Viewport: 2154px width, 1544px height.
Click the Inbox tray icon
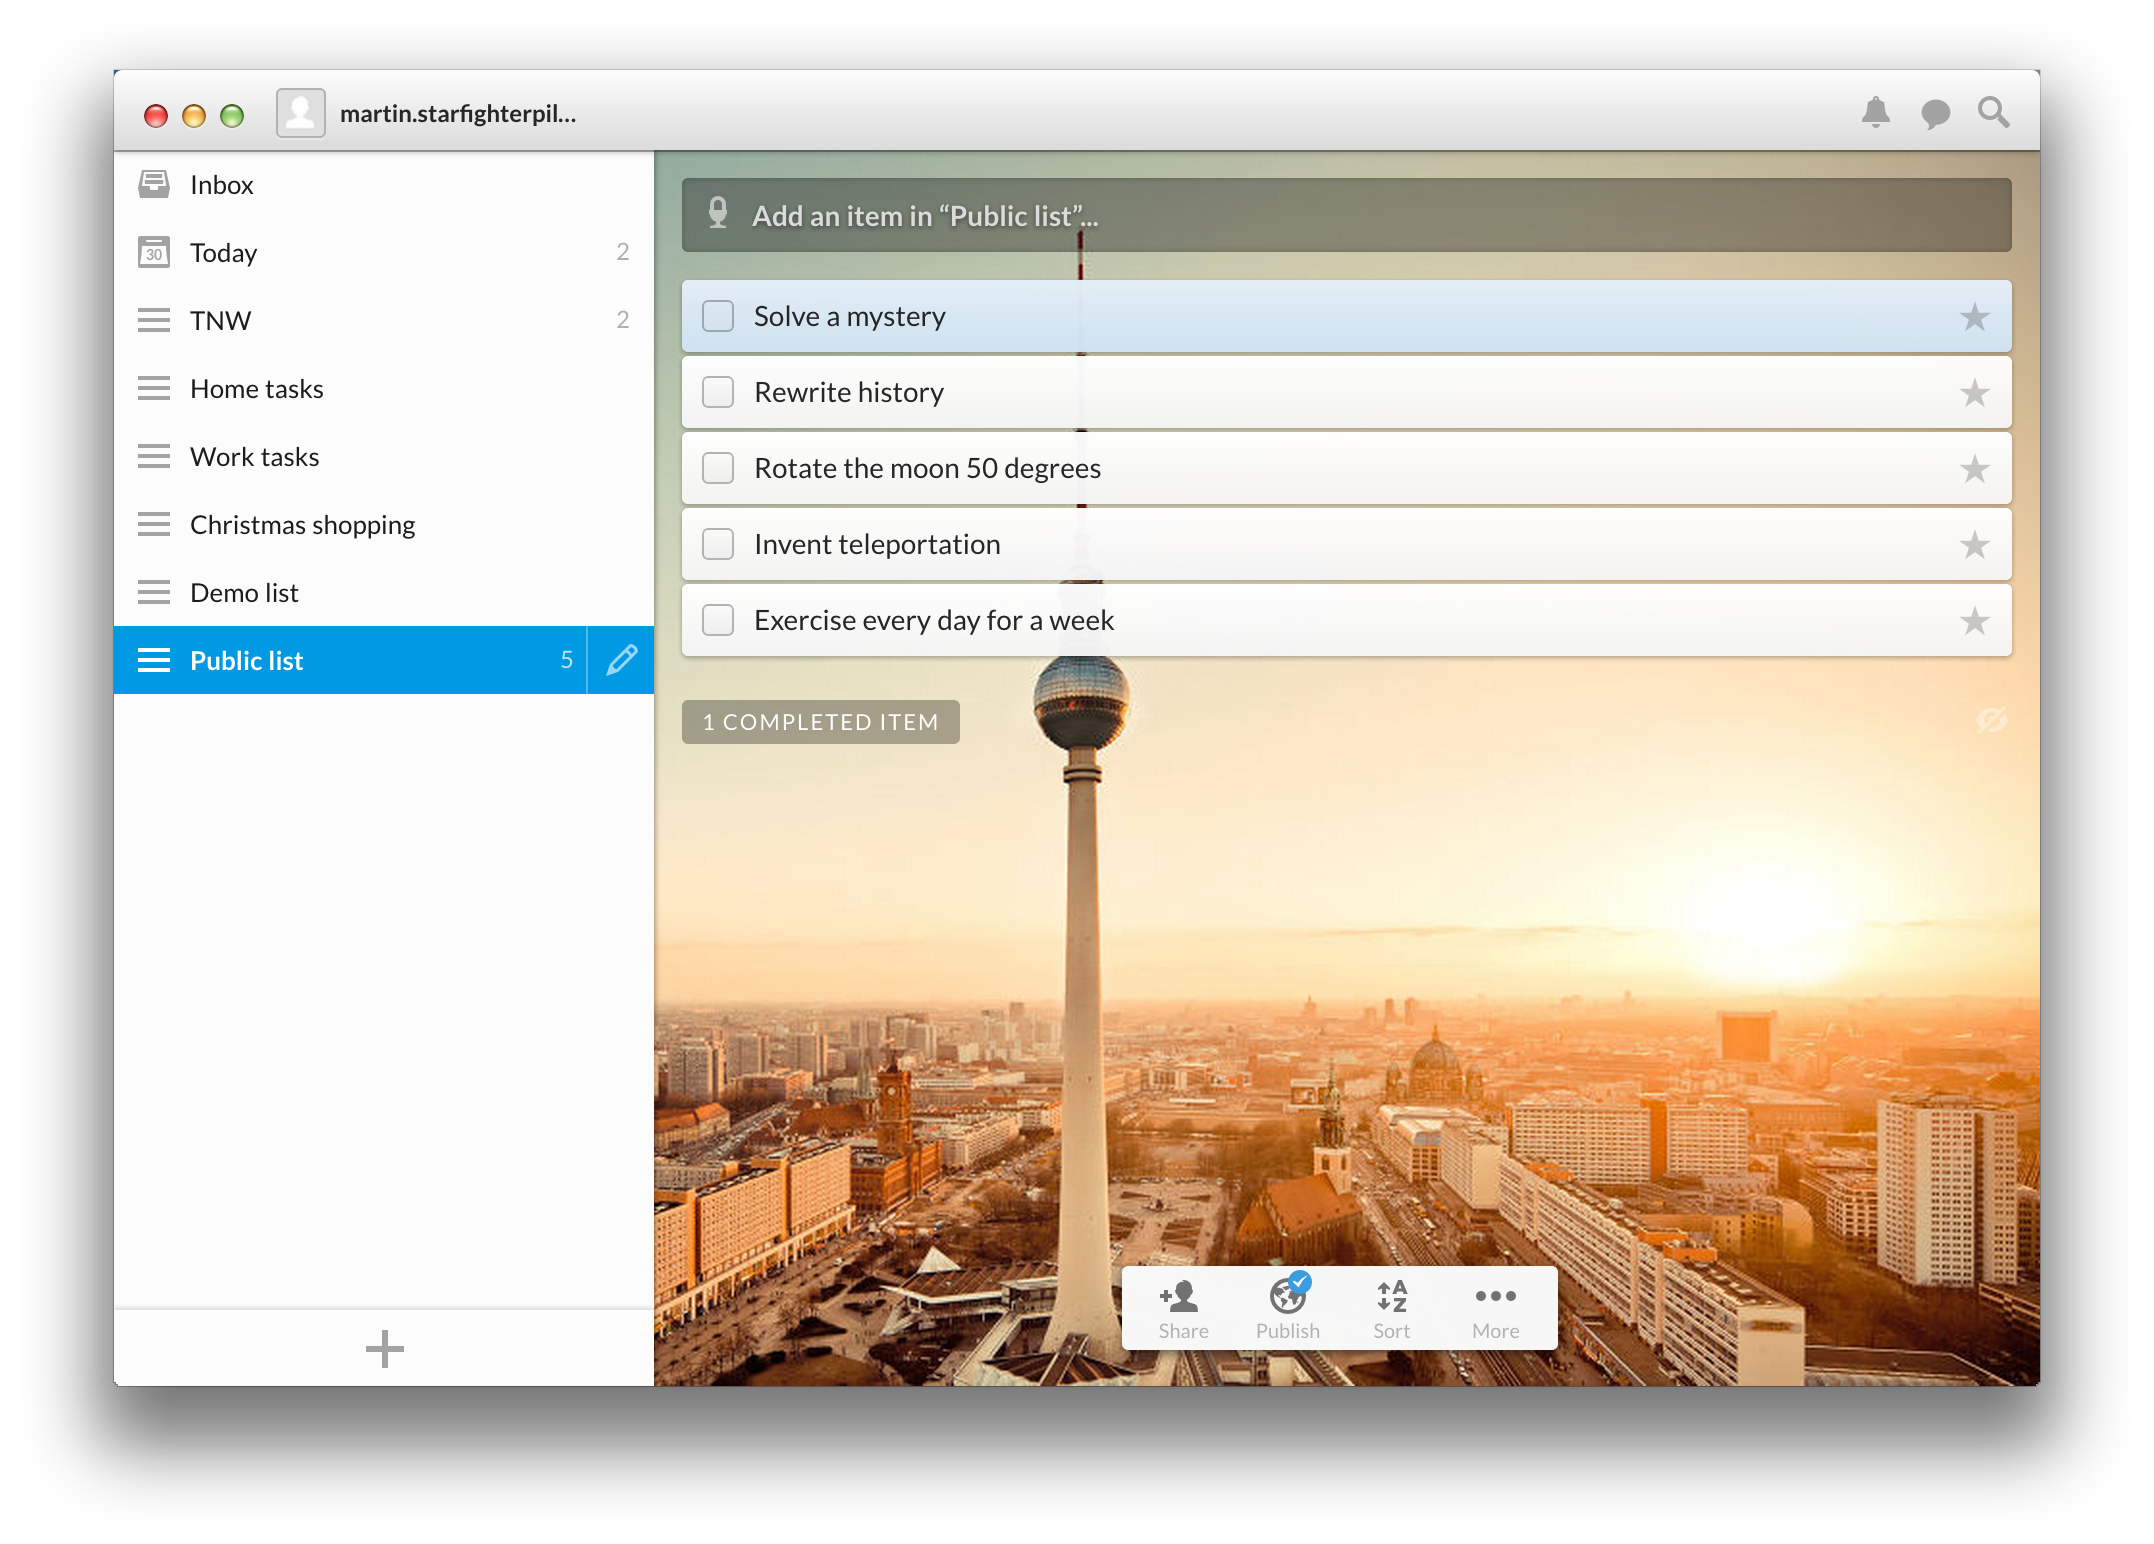pyautogui.click(x=154, y=184)
